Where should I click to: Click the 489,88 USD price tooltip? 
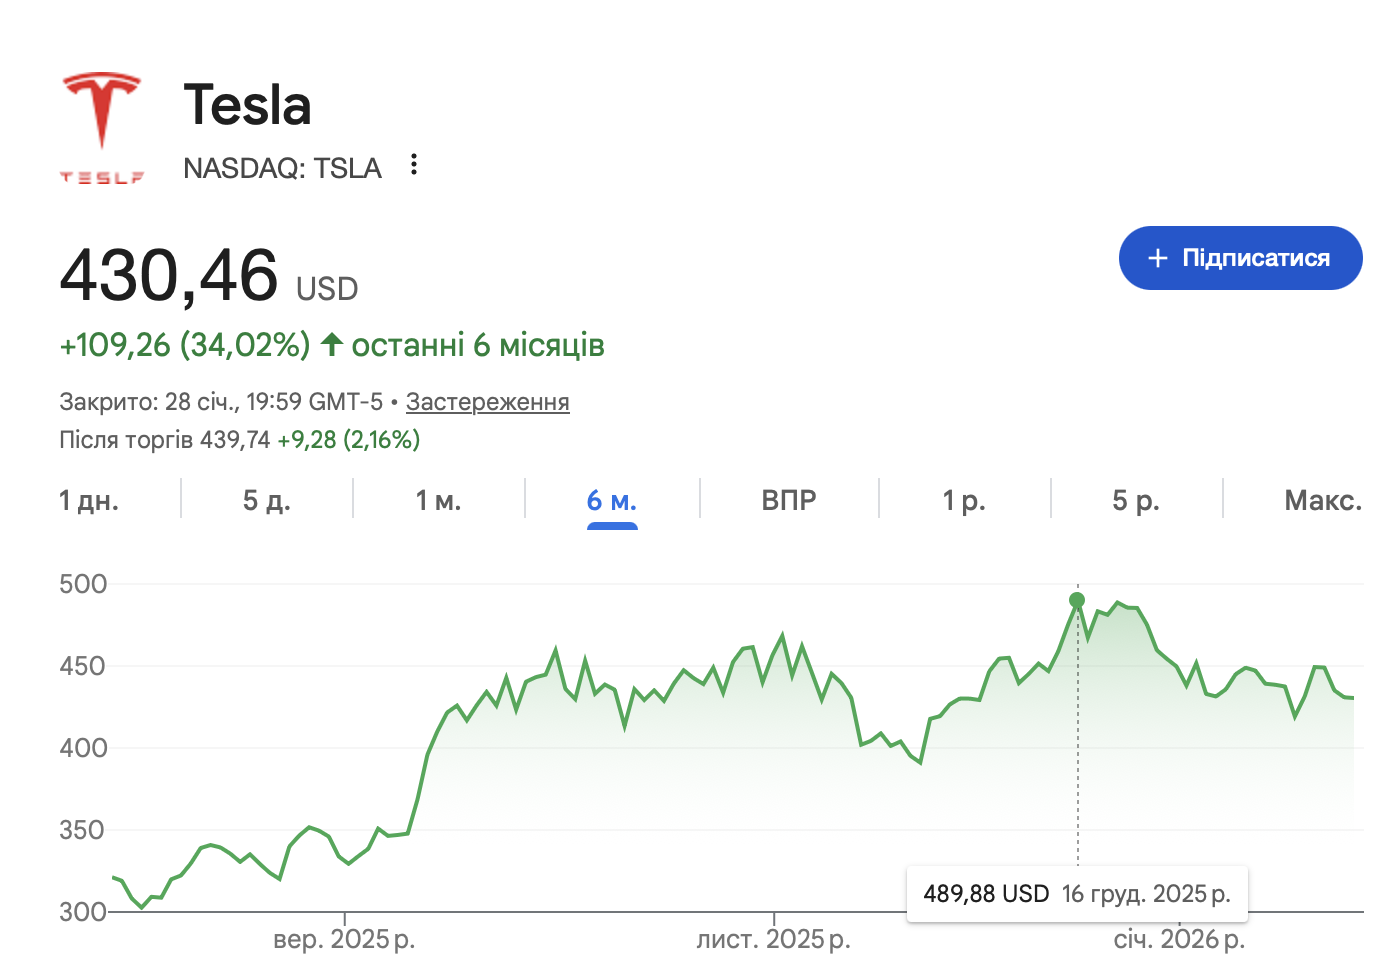(1076, 894)
